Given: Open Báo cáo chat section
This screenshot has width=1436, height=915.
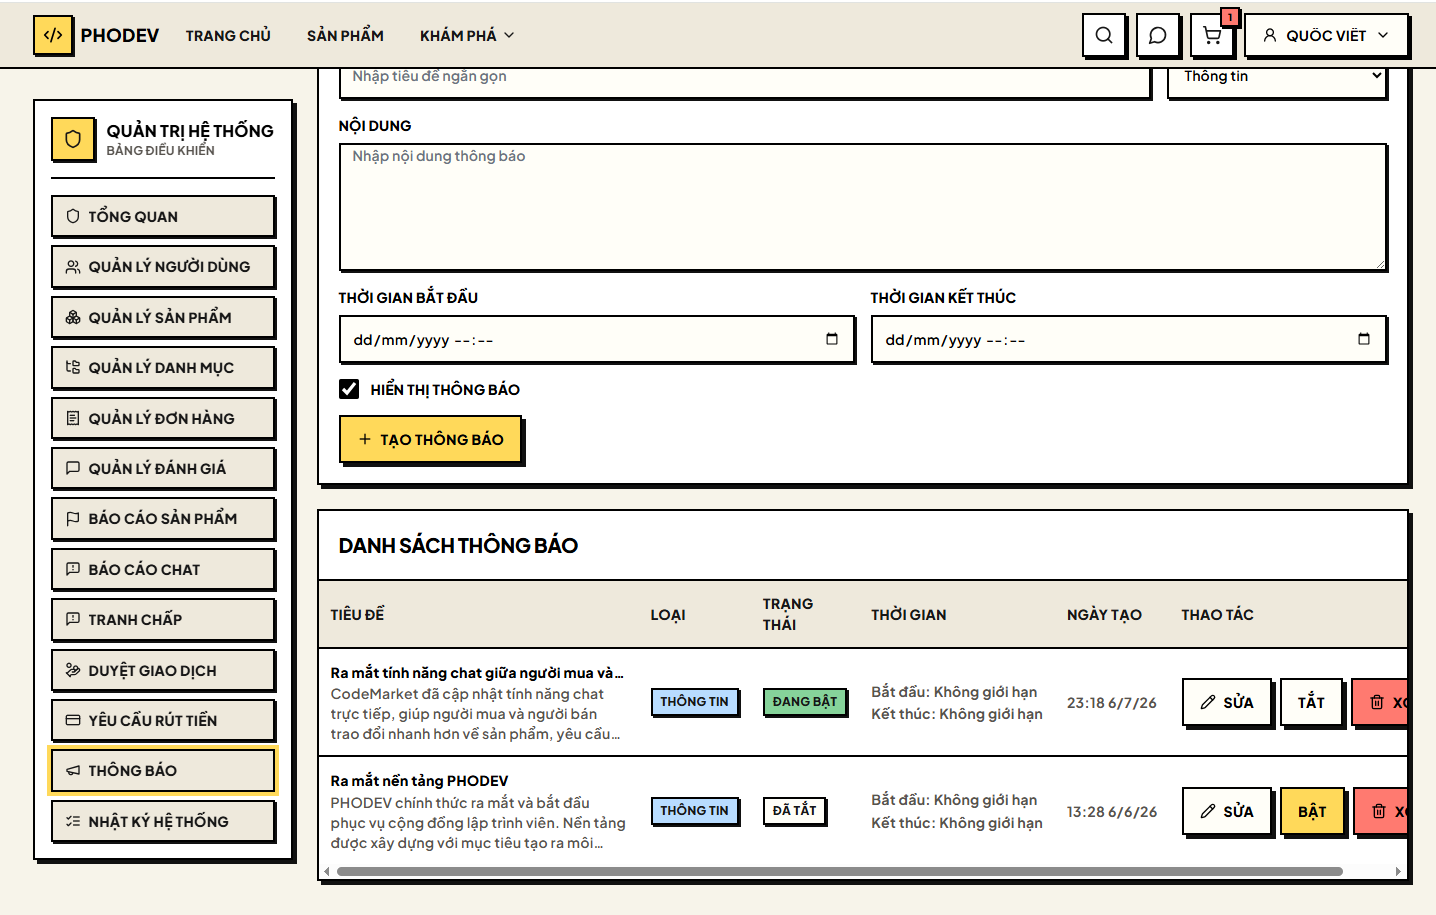Looking at the screenshot, I should [x=163, y=569].
